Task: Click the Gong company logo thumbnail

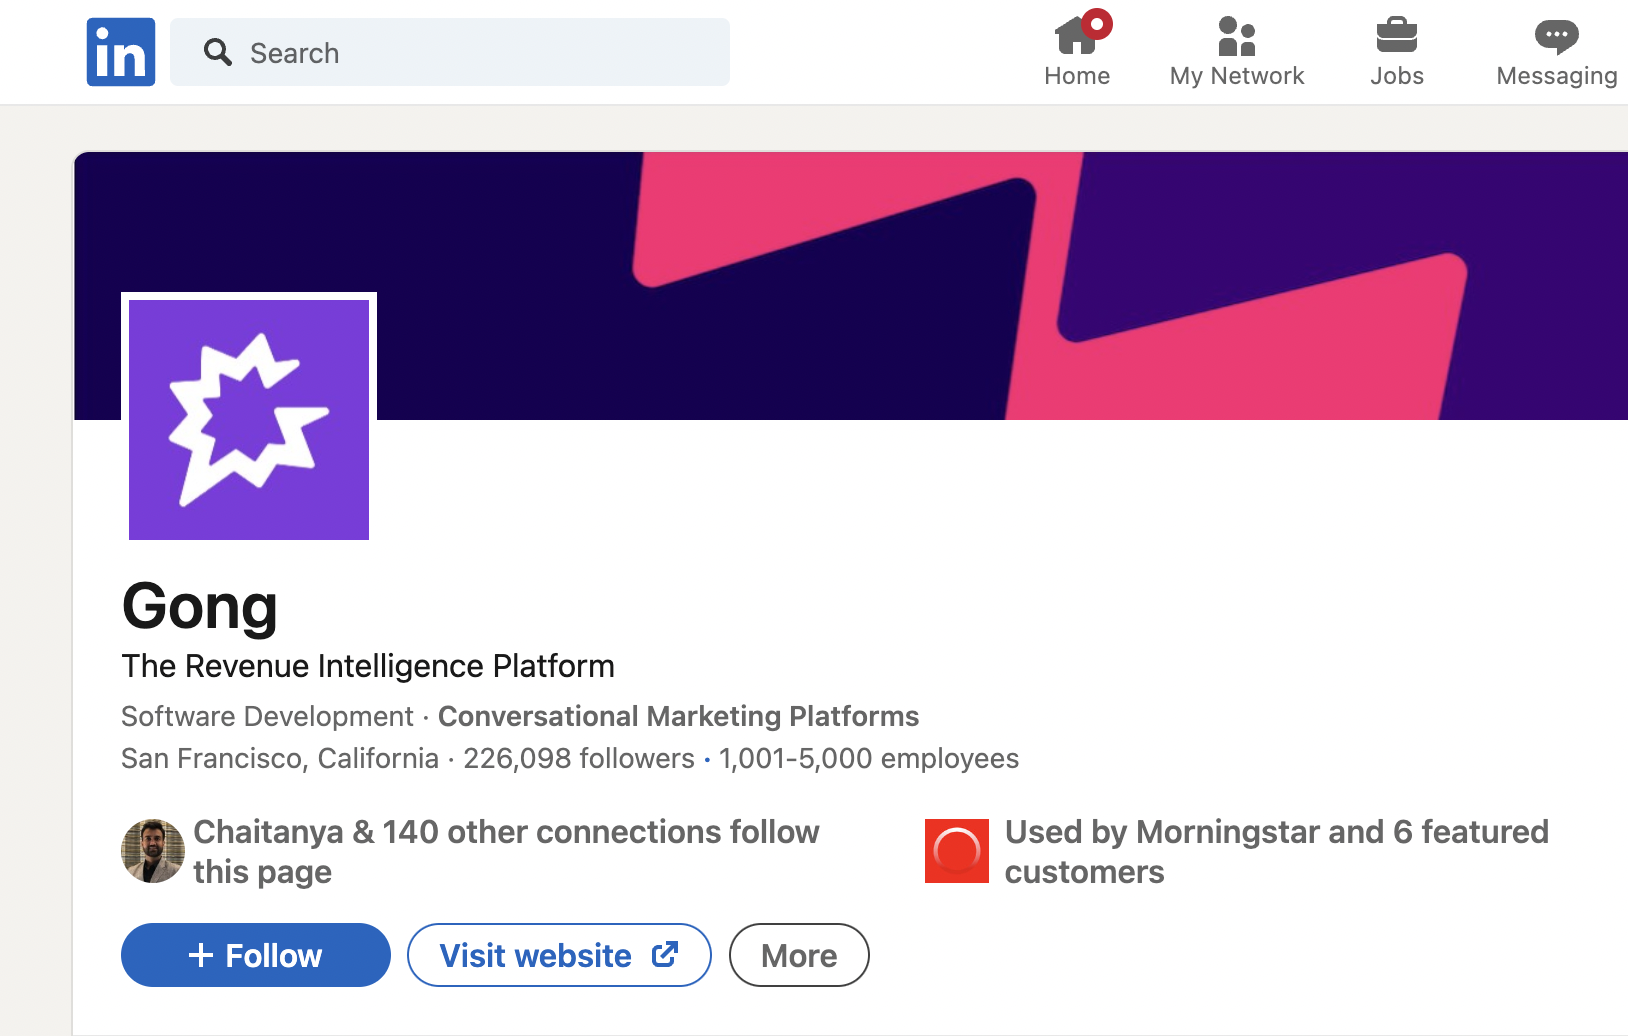Action: point(249,420)
